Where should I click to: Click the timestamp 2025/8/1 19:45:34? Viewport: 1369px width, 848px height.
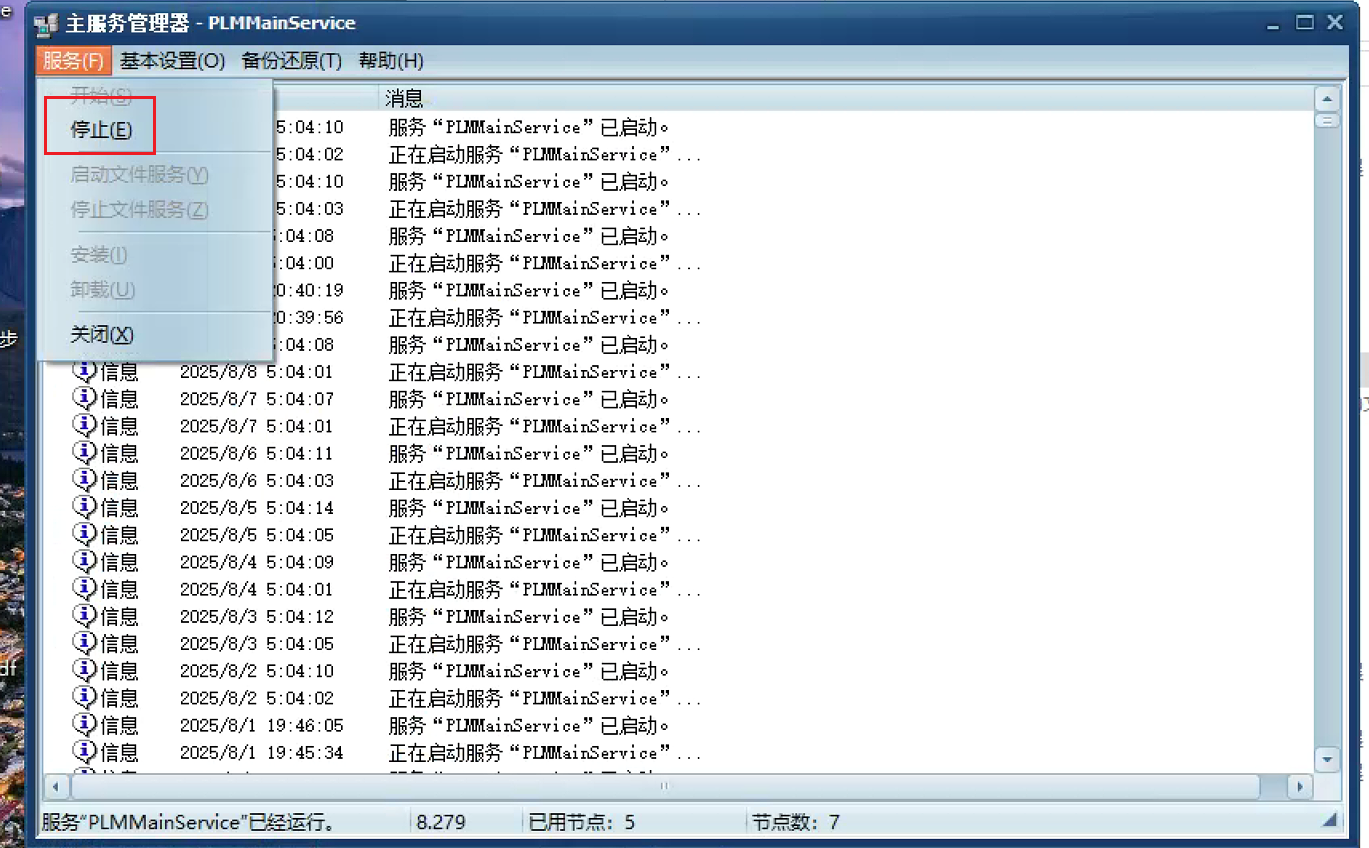click(x=262, y=752)
